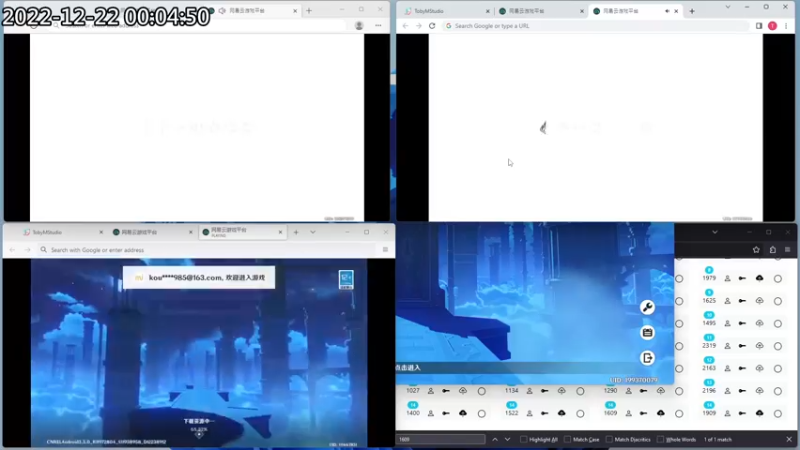Viewport: 800px width, 450px height.
Task: Mute the active tab's speaker in top-right Chrome
Action: (667, 11)
